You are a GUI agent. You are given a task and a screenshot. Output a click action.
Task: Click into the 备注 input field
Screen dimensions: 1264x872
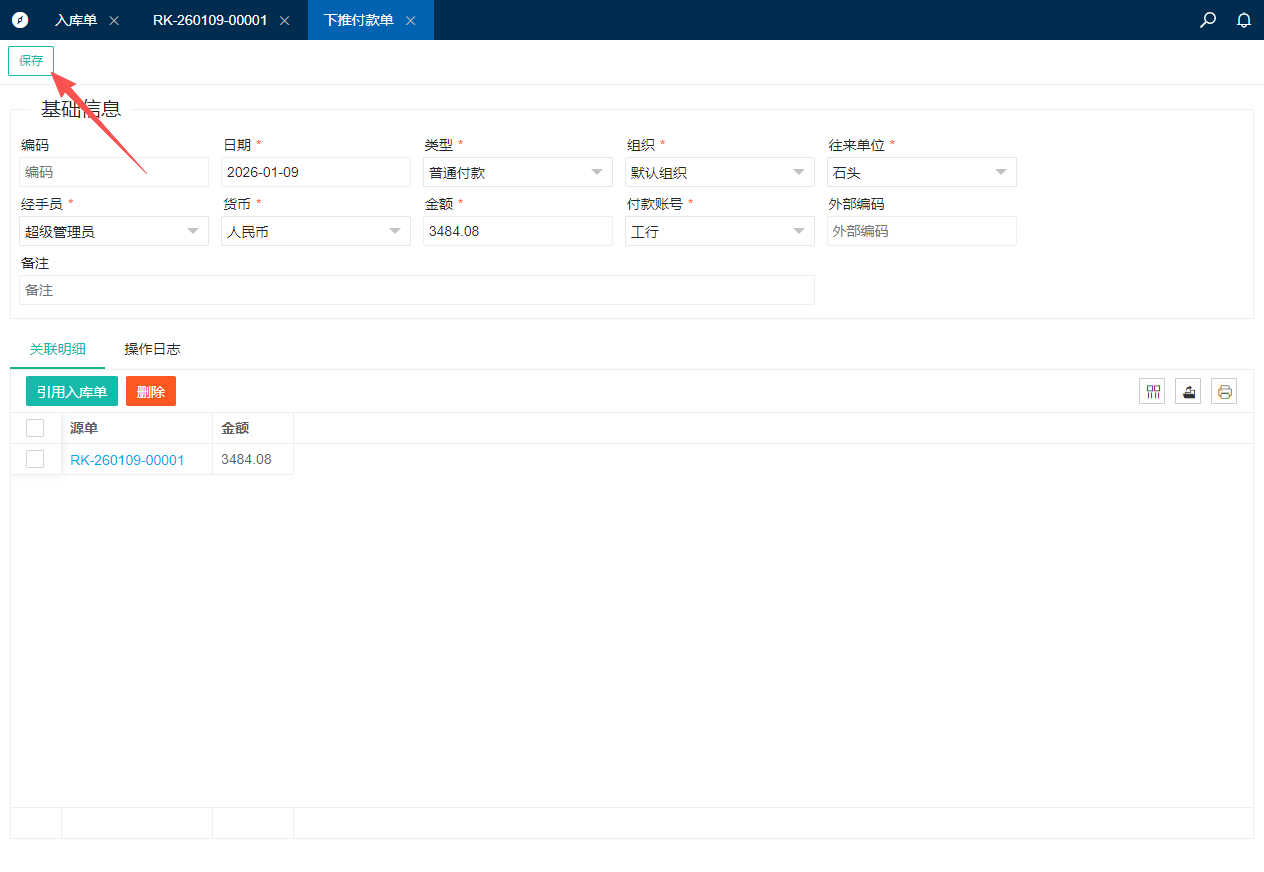point(417,290)
